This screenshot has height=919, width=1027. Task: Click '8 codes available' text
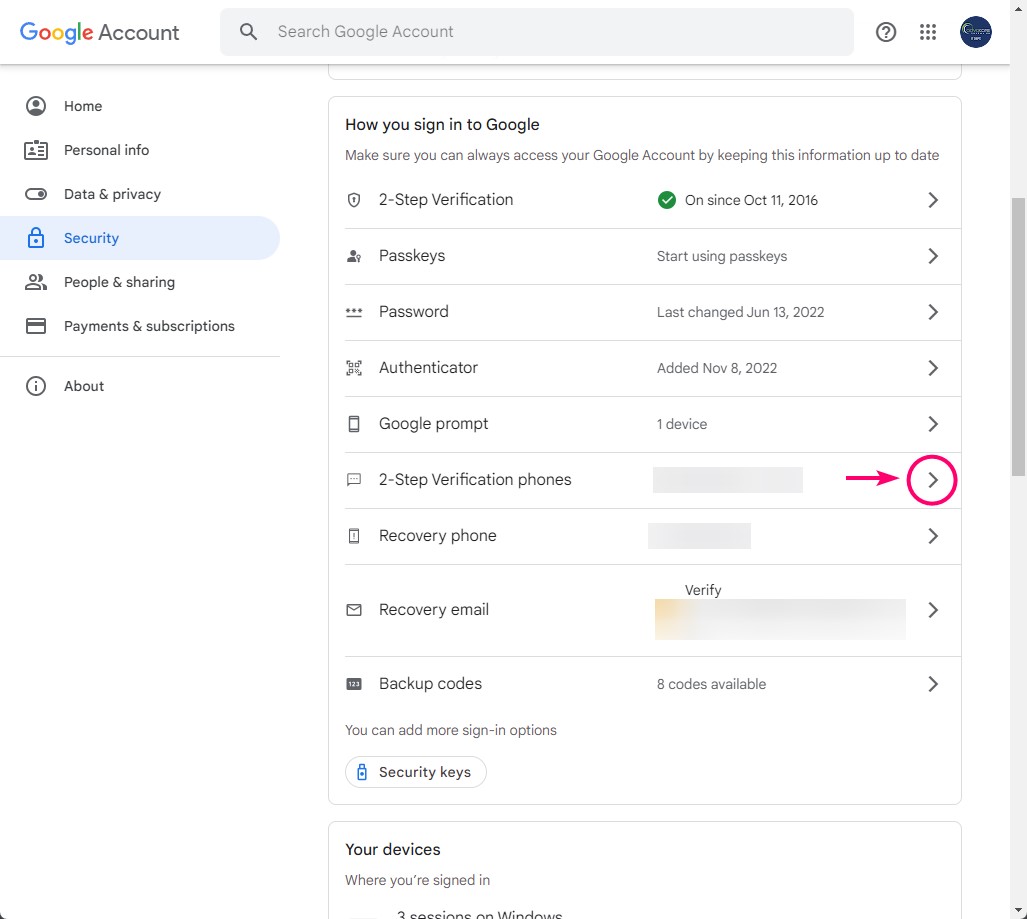coord(711,684)
